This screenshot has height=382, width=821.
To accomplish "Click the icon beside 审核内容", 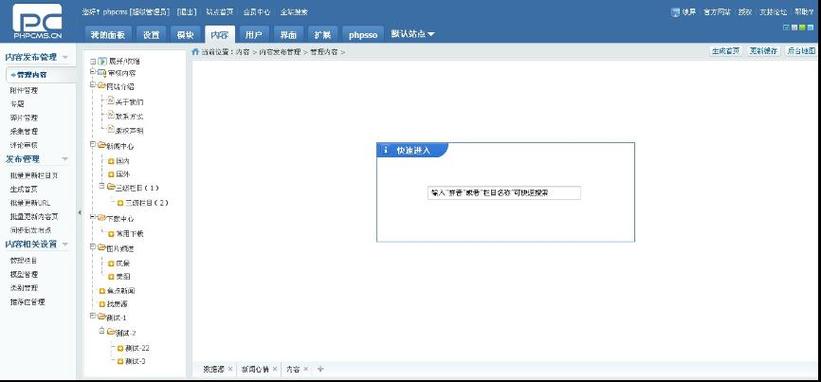I will coord(102,72).
